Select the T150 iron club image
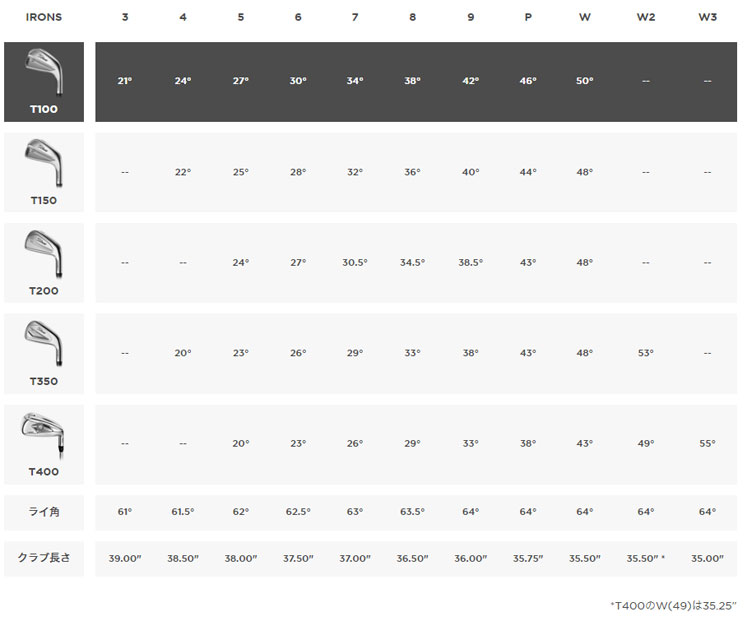The width and height of the screenshot is (750, 636). 45,160
